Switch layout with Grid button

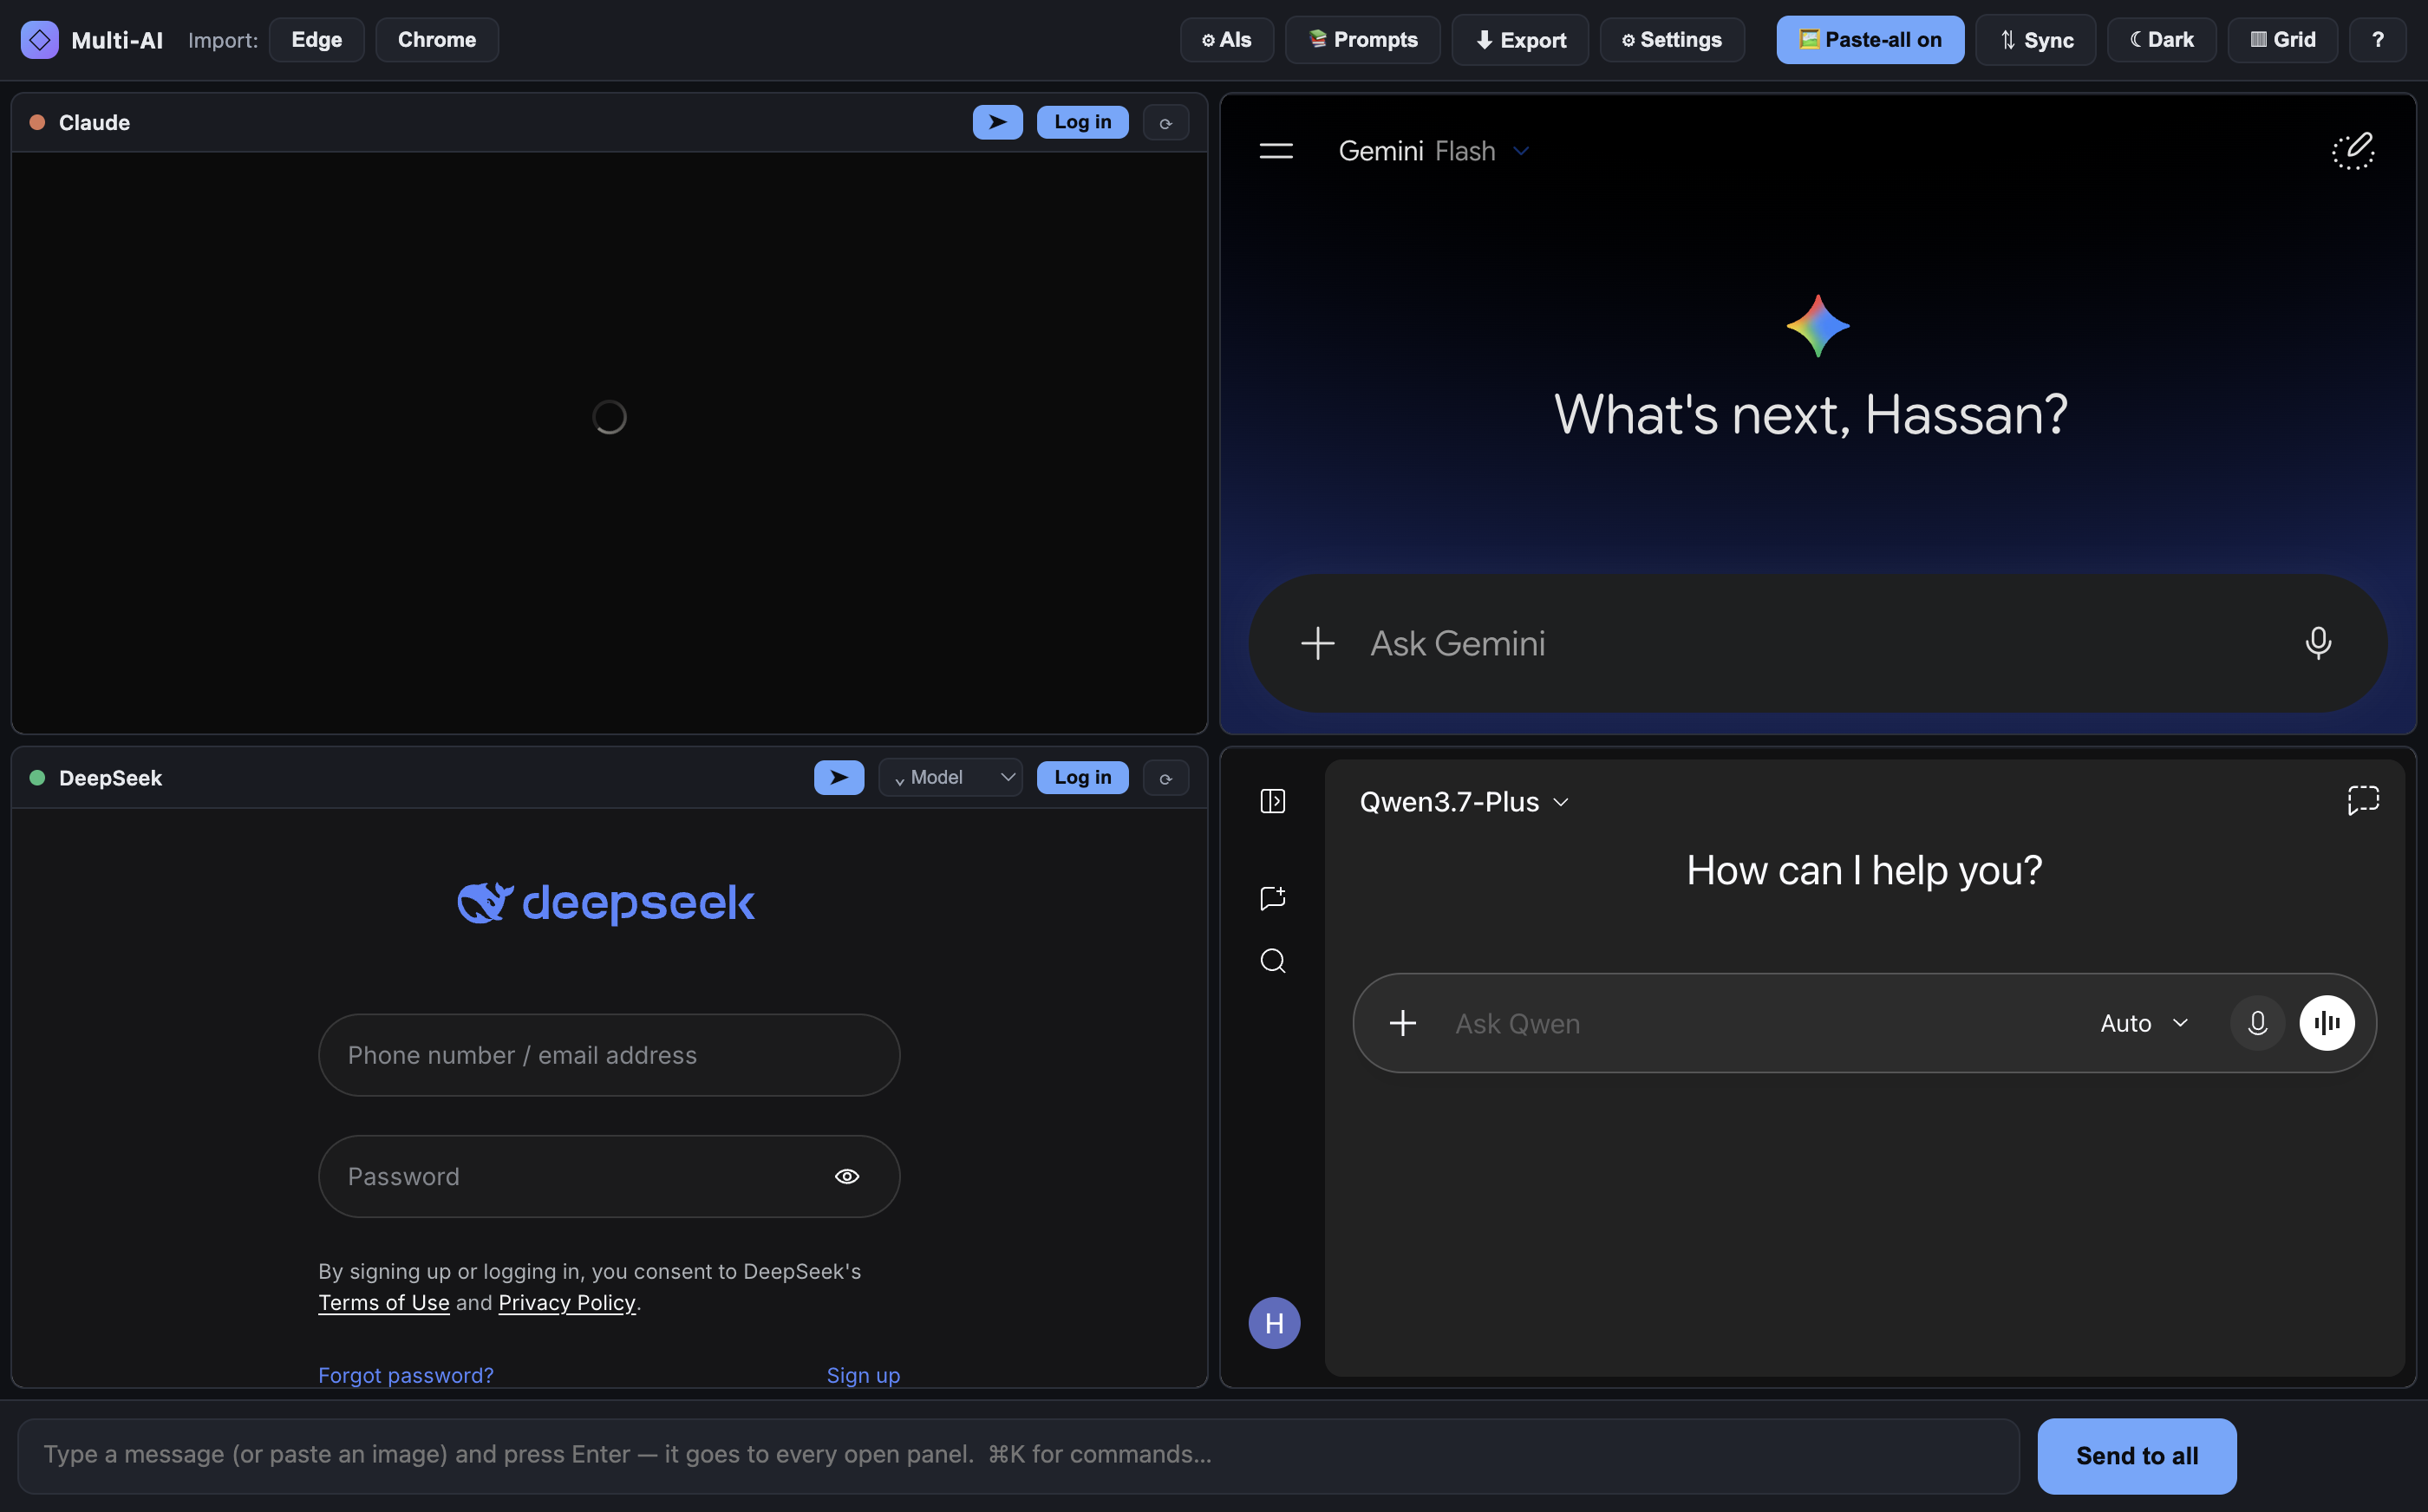2282,40
